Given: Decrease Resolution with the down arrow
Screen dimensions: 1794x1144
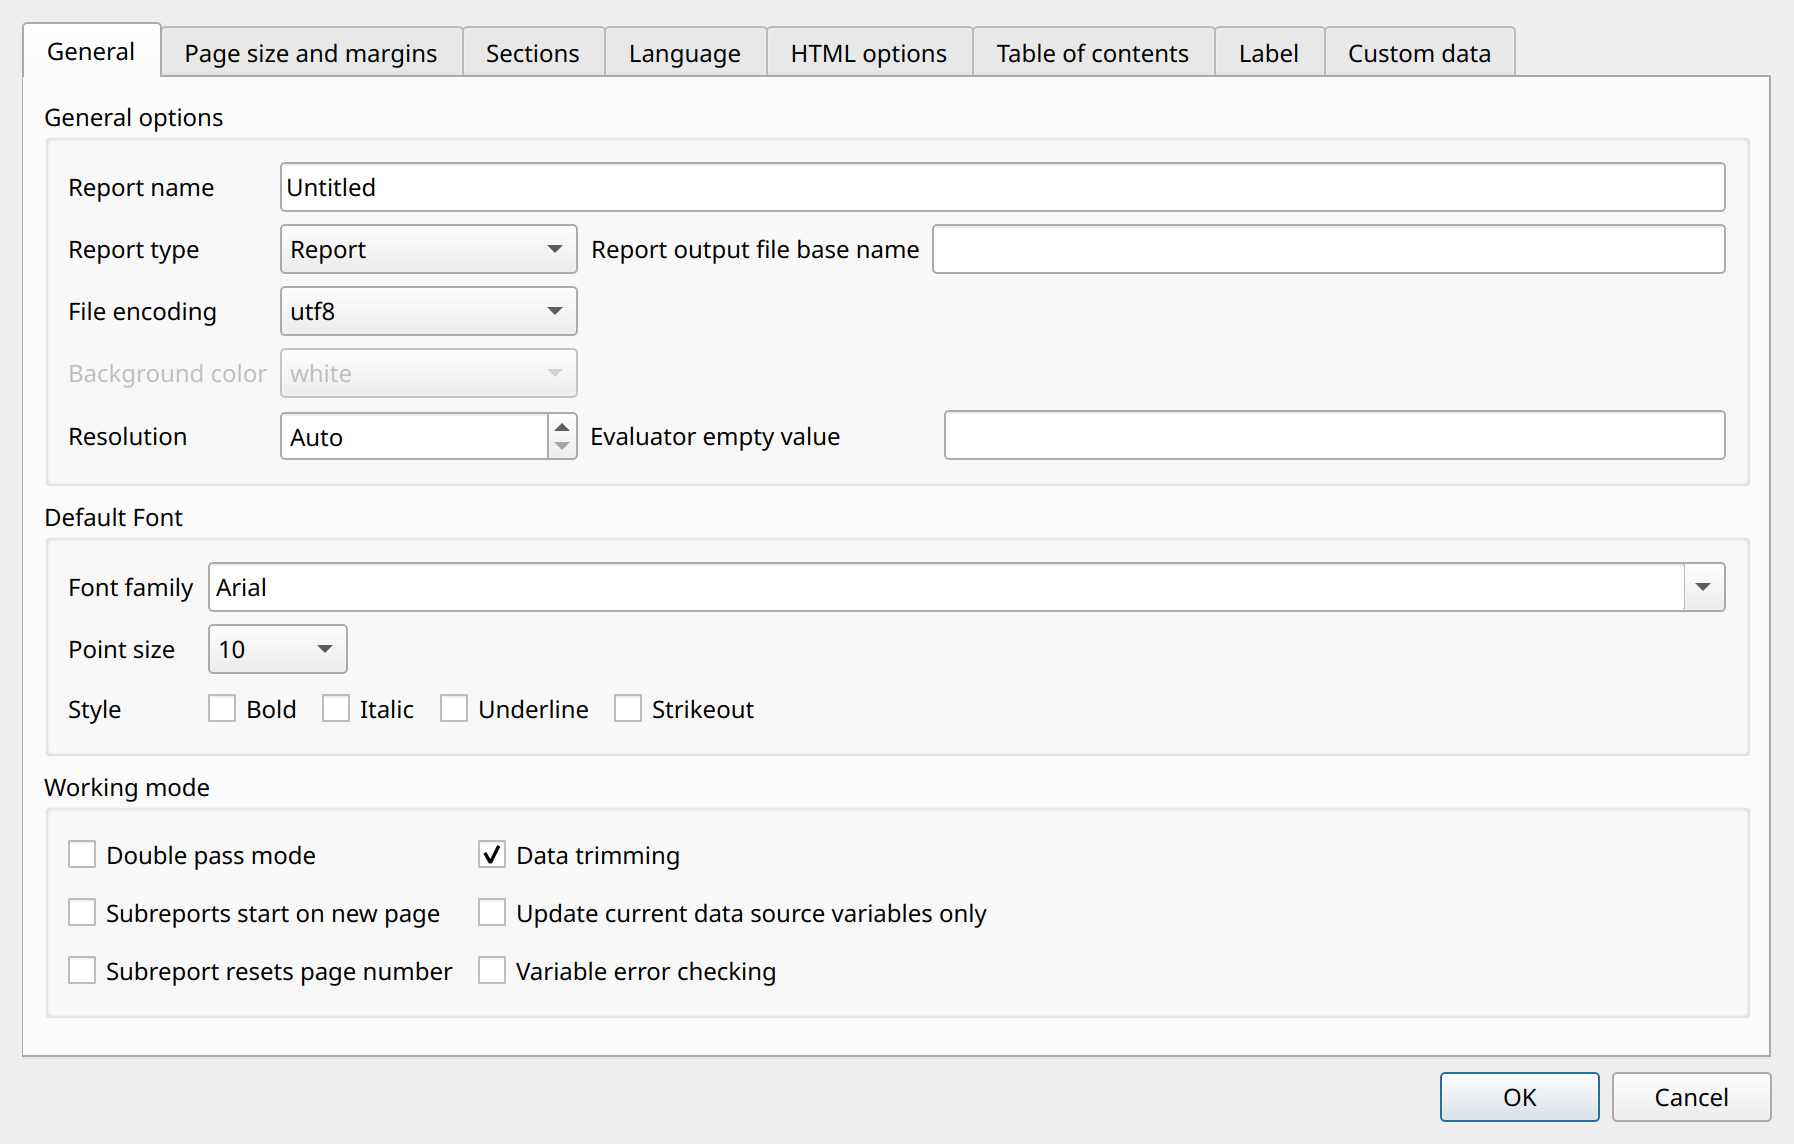Looking at the screenshot, I should [x=562, y=447].
